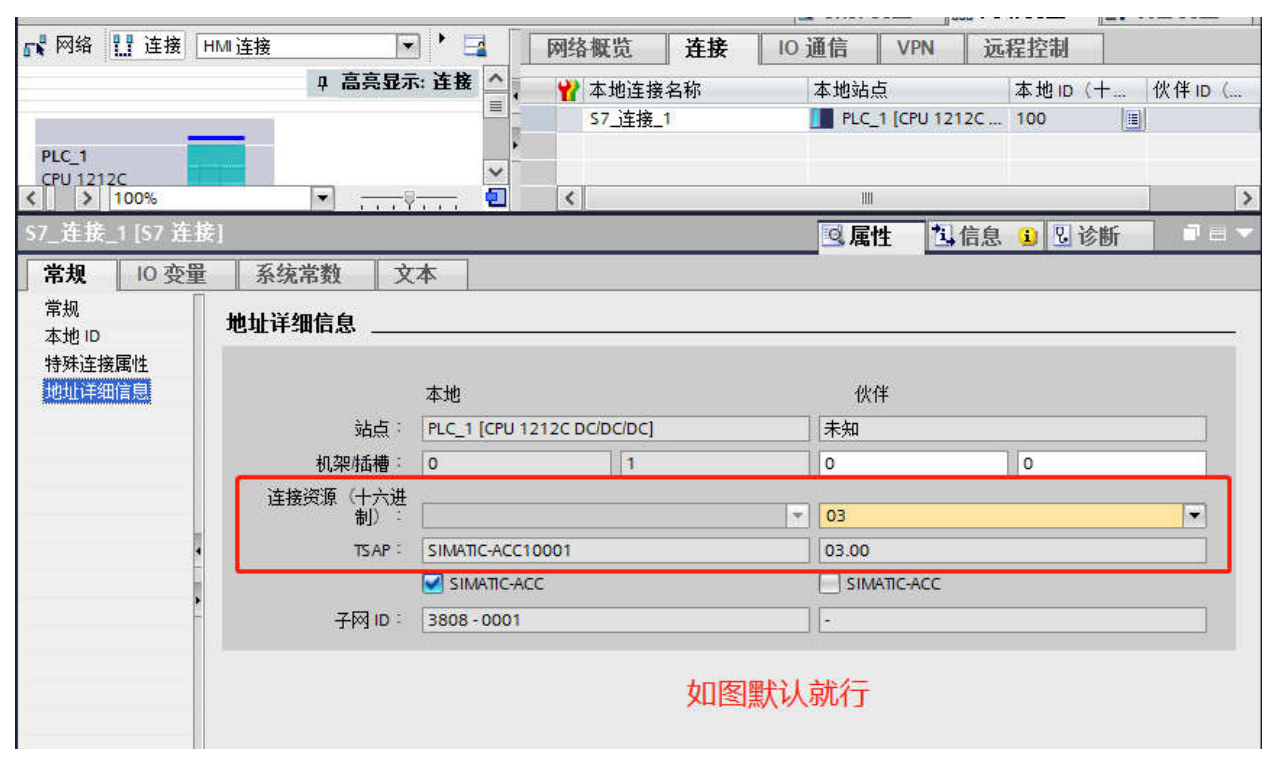The image size is (1273, 760).
Task: Select 特殊连接属性 in the navigation tree
Action: tap(96, 364)
